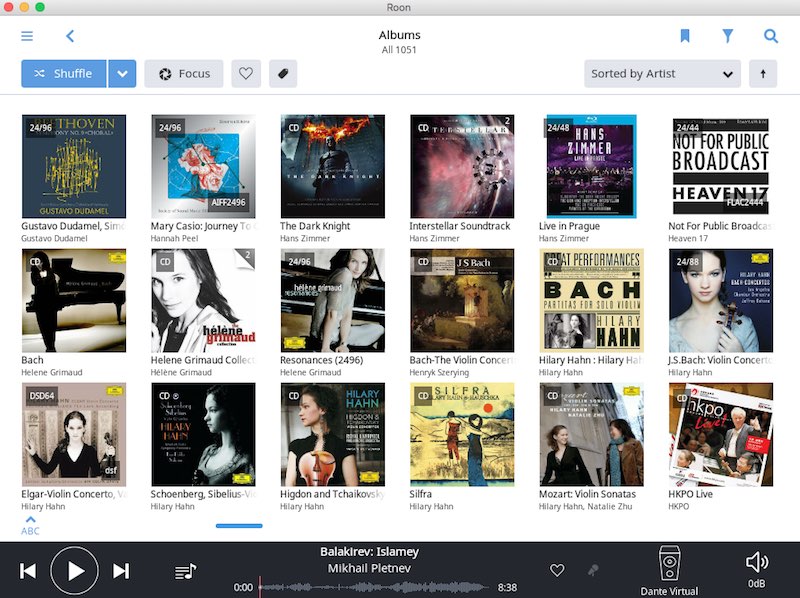Open the Gustavo Dudamel Beethoven album cover

(74, 166)
